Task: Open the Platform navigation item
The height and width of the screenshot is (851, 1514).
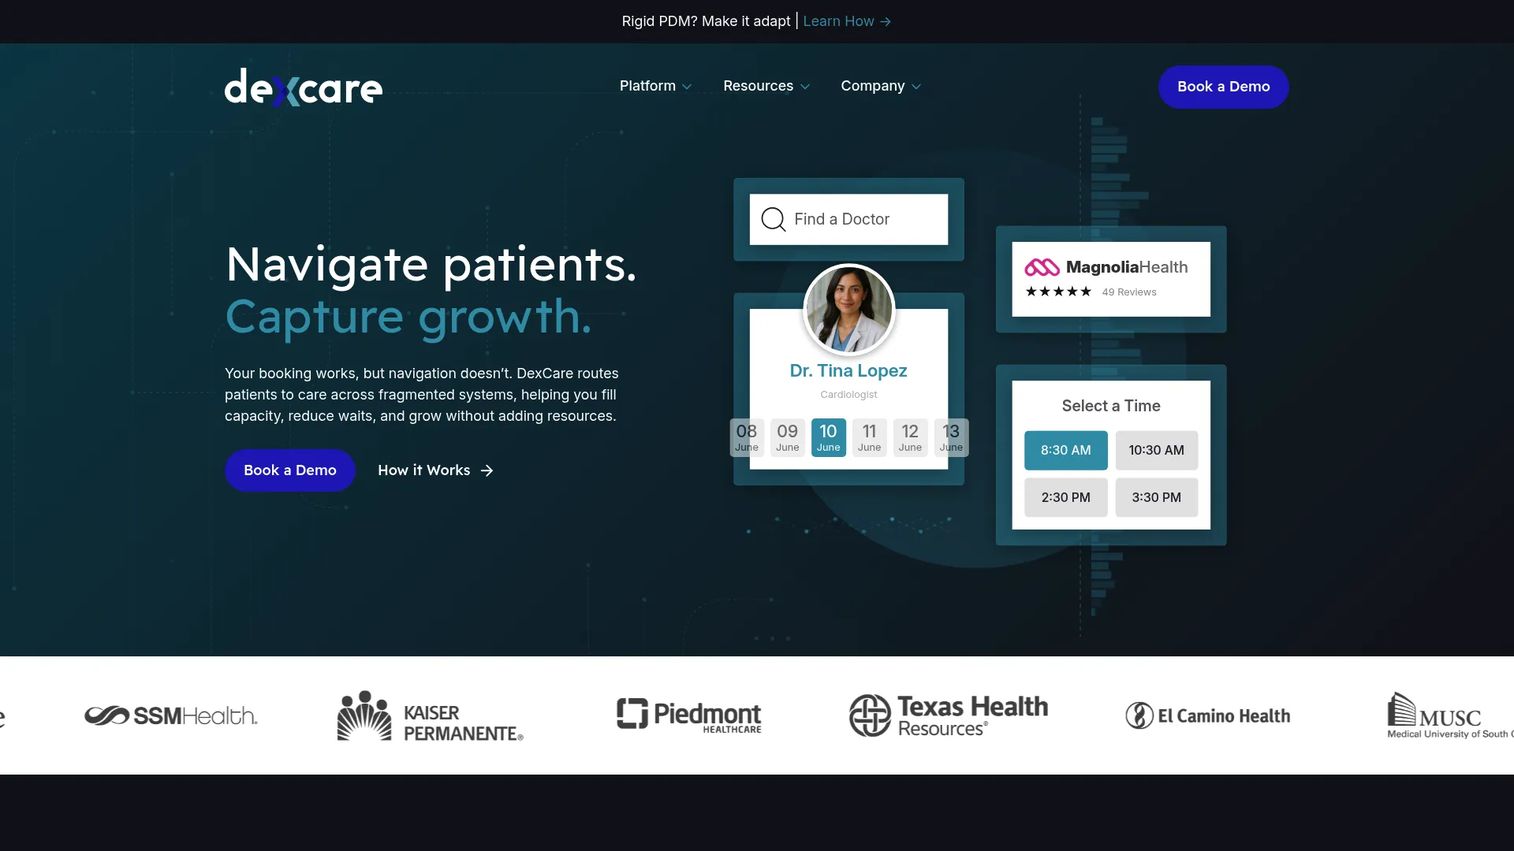Action: [656, 86]
